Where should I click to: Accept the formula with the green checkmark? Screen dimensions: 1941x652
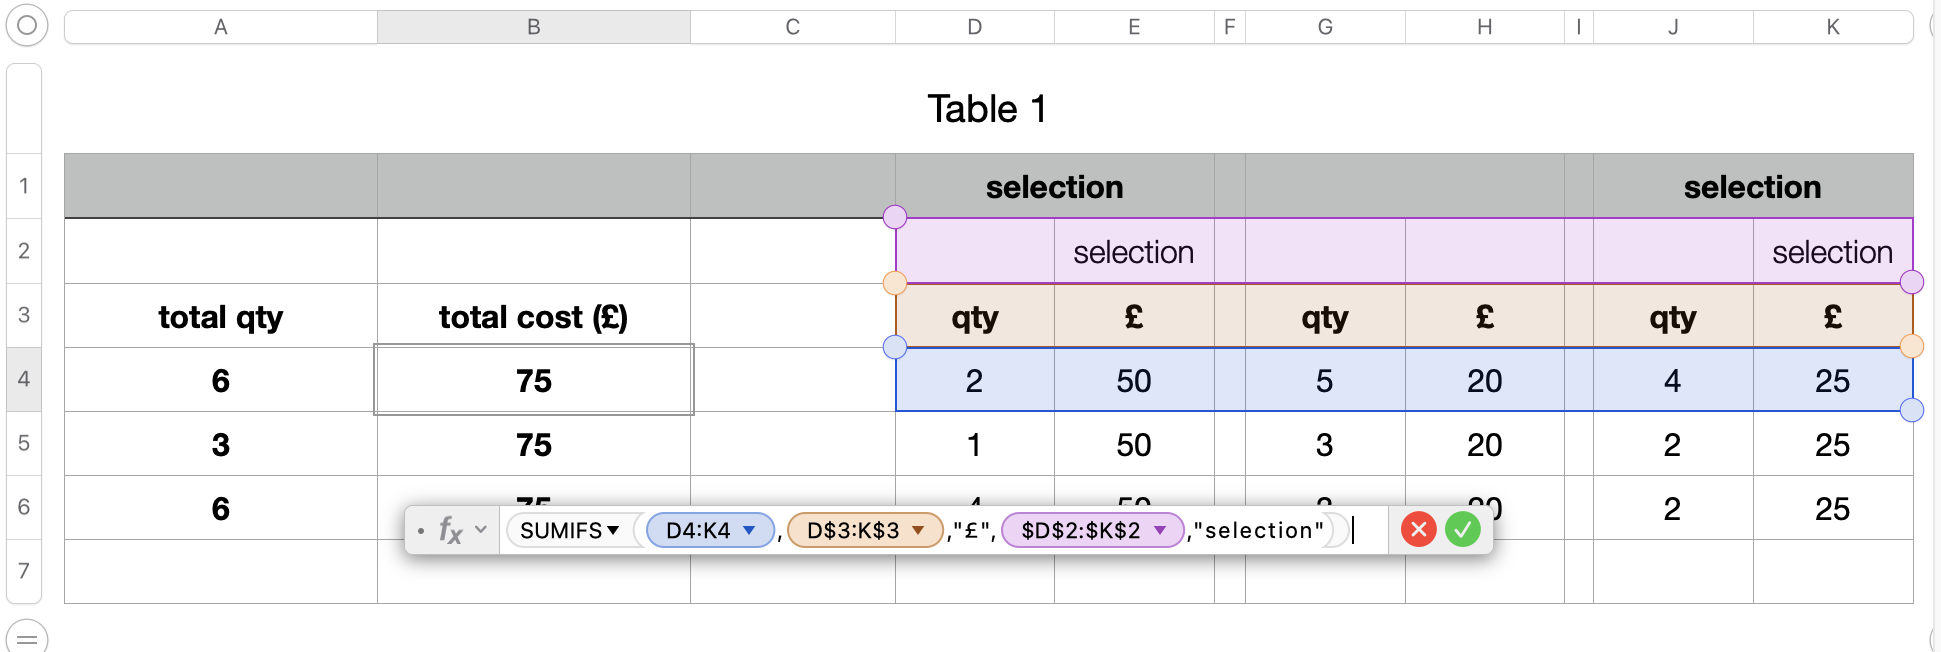(x=1462, y=529)
